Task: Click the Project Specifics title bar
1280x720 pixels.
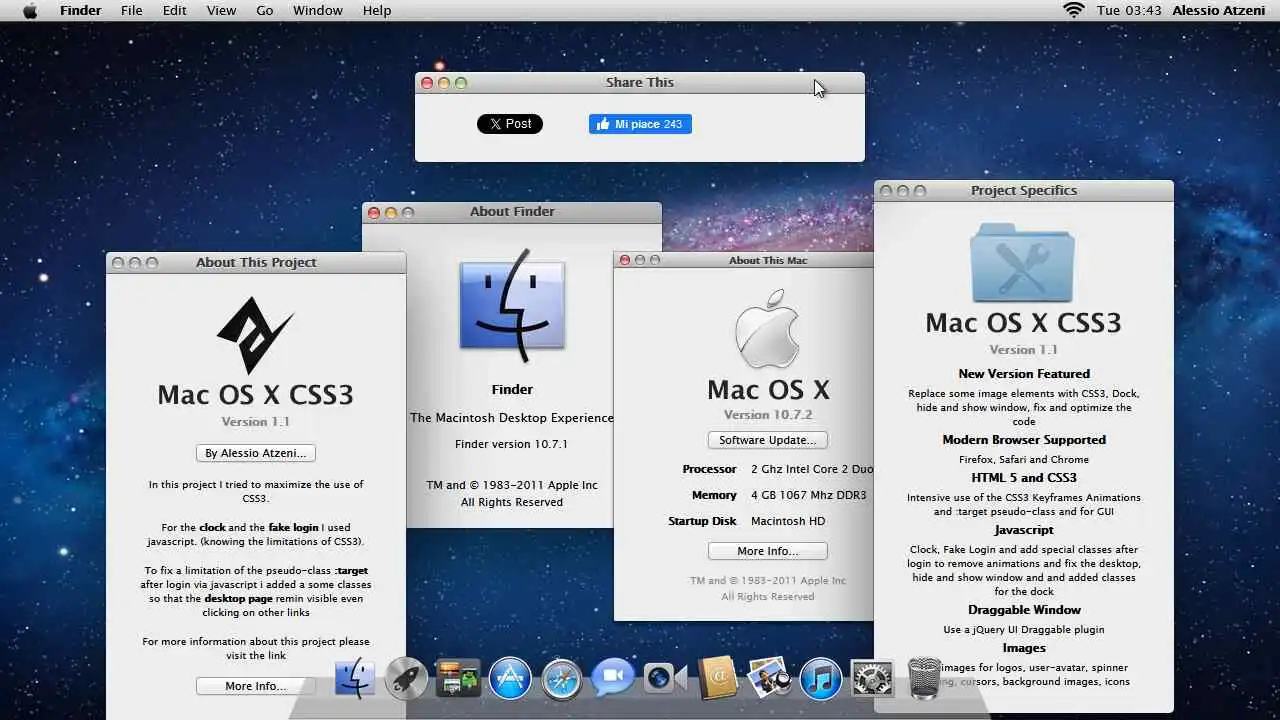Action: pos(1024,190)
